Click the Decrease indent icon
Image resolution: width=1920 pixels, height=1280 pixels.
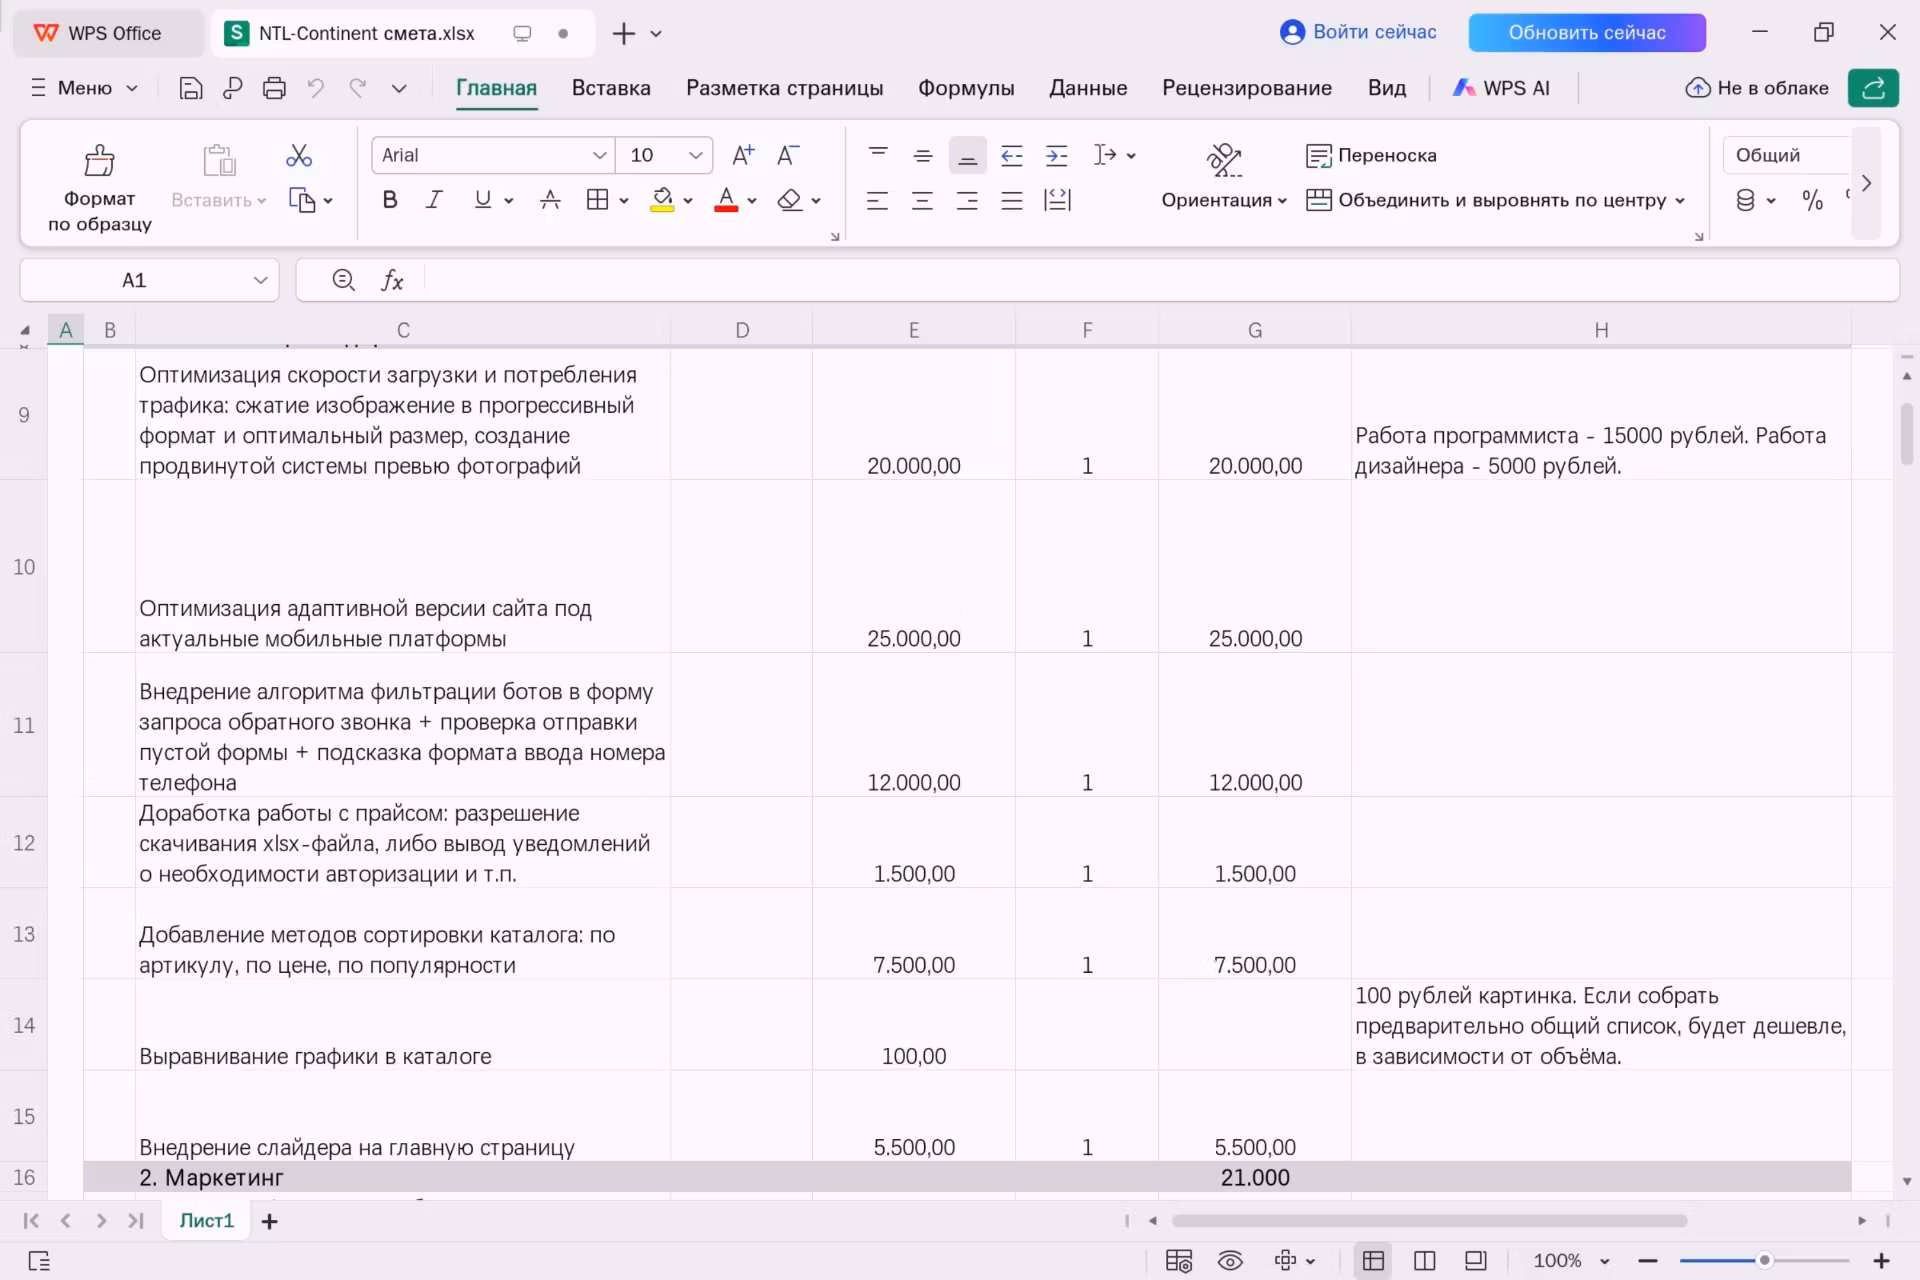pos(1012,155)
